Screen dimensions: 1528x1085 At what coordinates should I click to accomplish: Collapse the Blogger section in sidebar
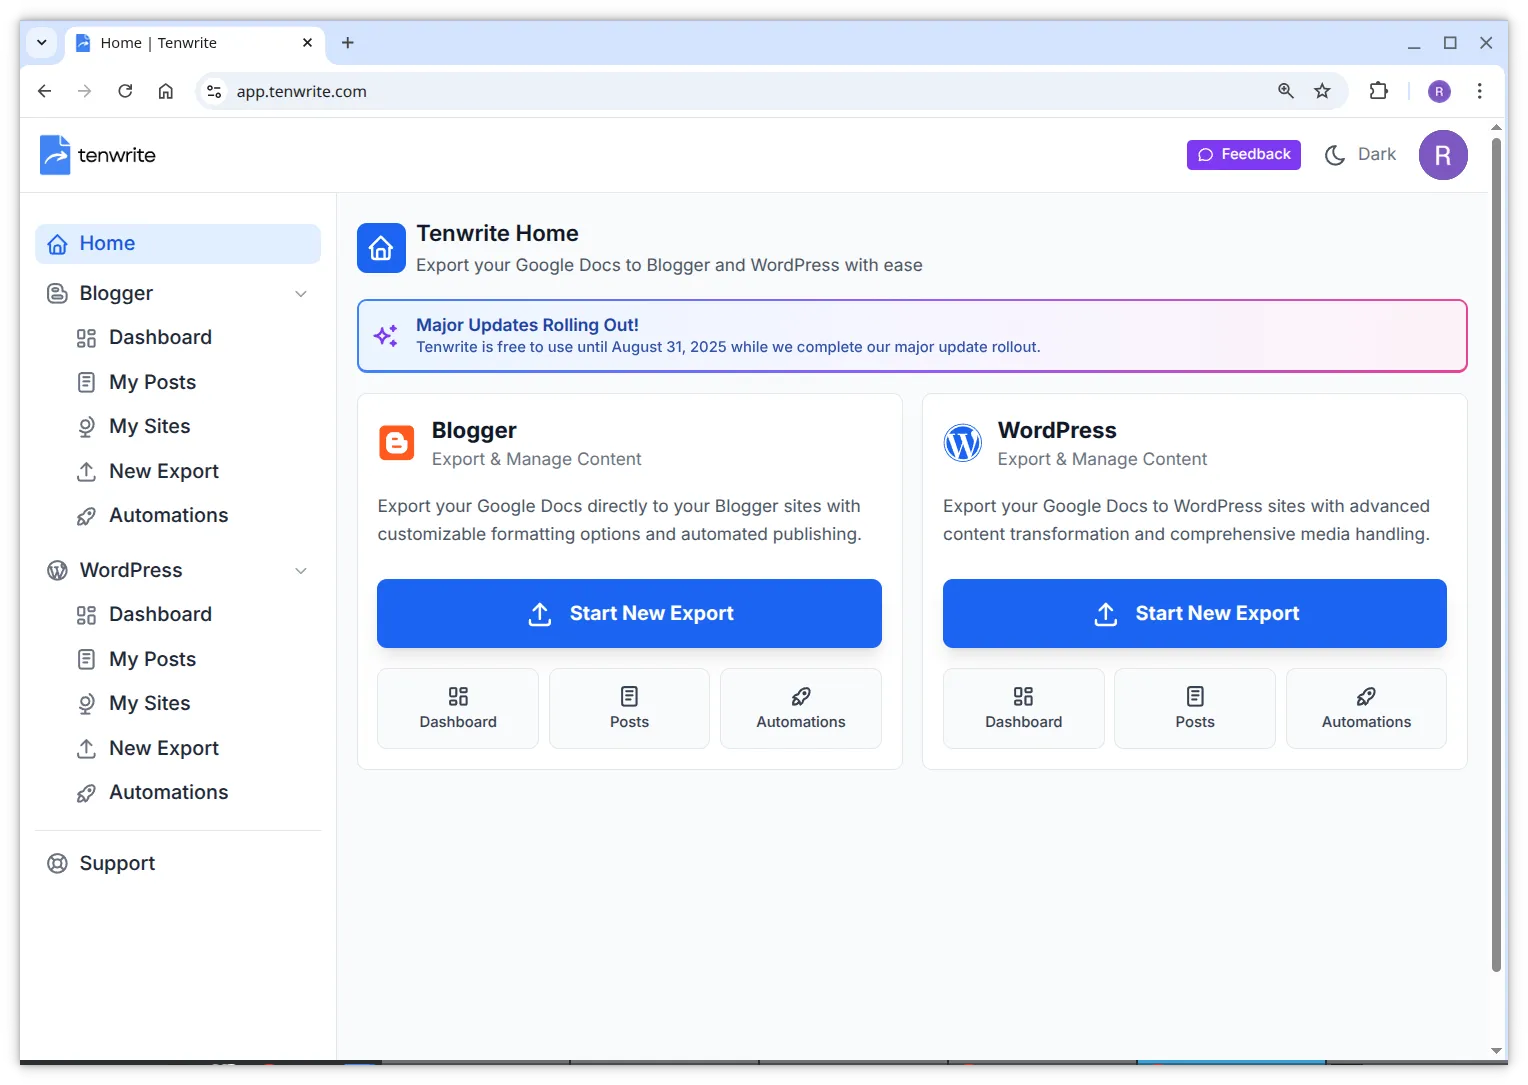(301, 293)
